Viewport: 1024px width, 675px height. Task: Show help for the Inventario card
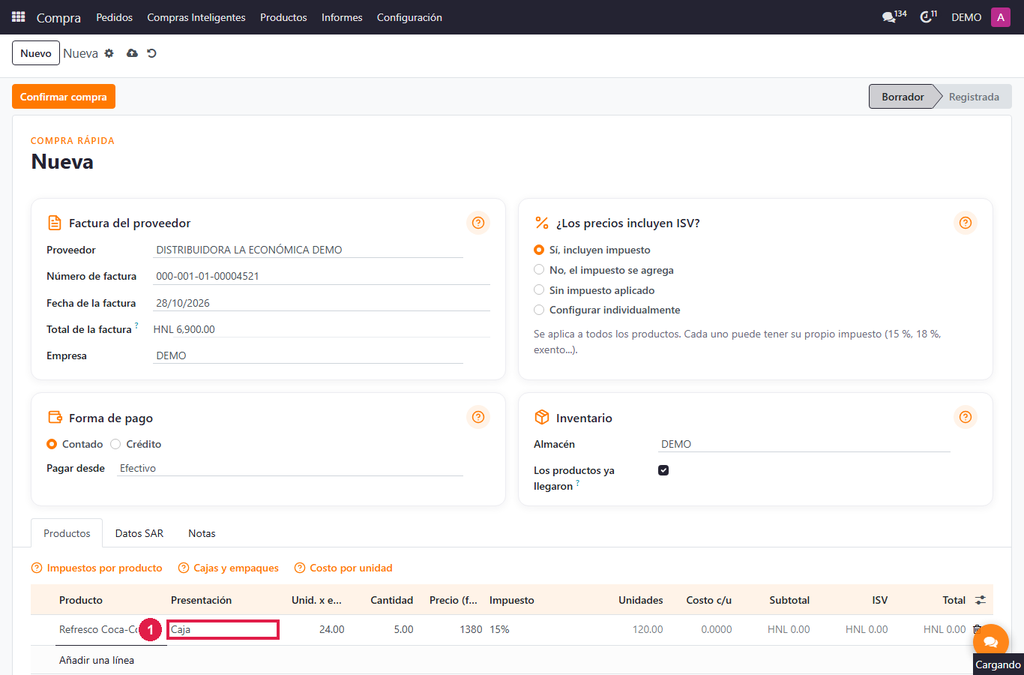tap(965, 417)
